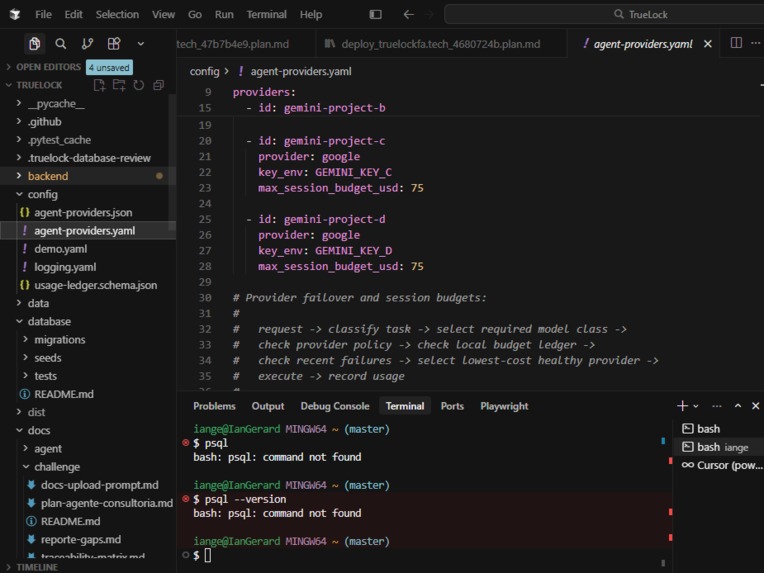Open the Help menu
The image size is (764, 573).
point(310,15)
